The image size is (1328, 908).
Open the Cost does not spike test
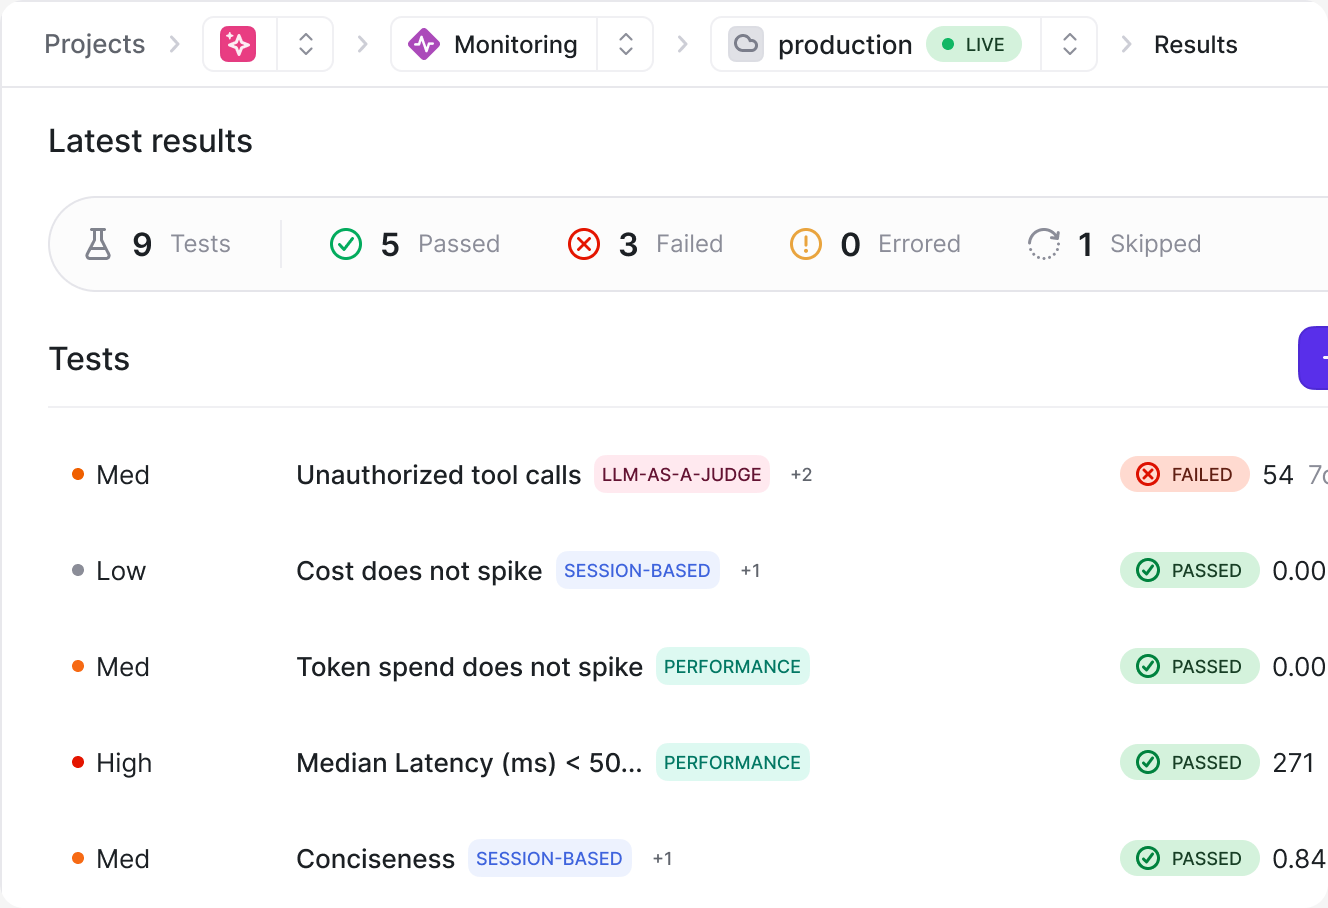tap(419, 571)
